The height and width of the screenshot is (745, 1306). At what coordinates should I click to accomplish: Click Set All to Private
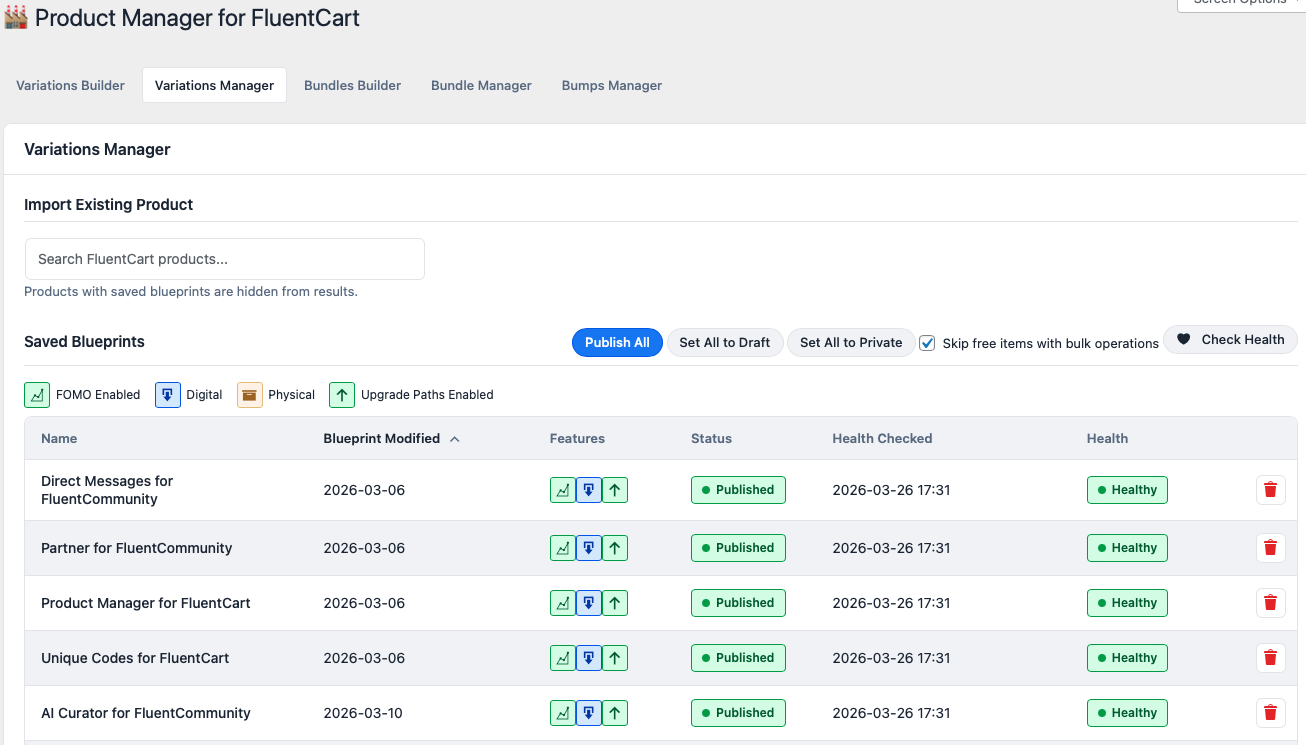851,342
